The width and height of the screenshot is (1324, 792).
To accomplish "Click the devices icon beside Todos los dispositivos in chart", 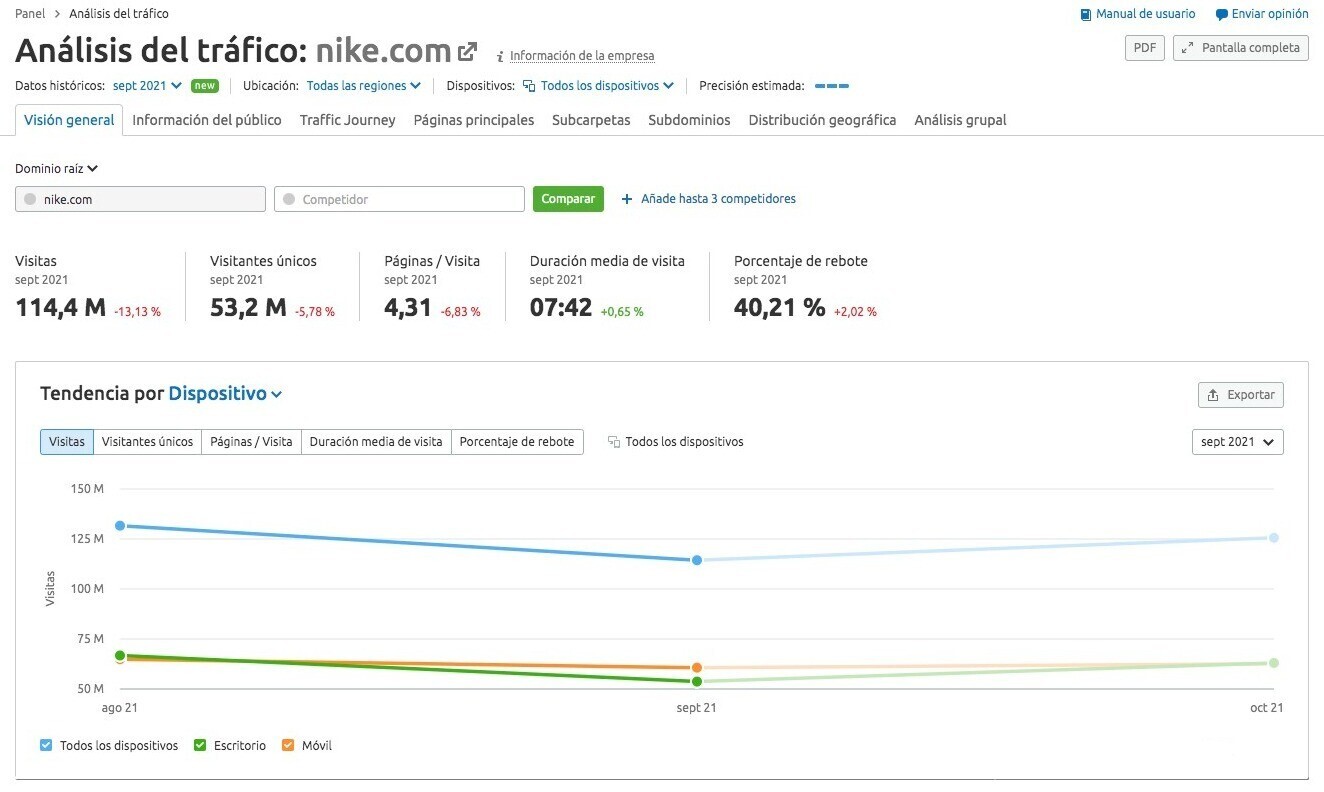I will point(614,442).
